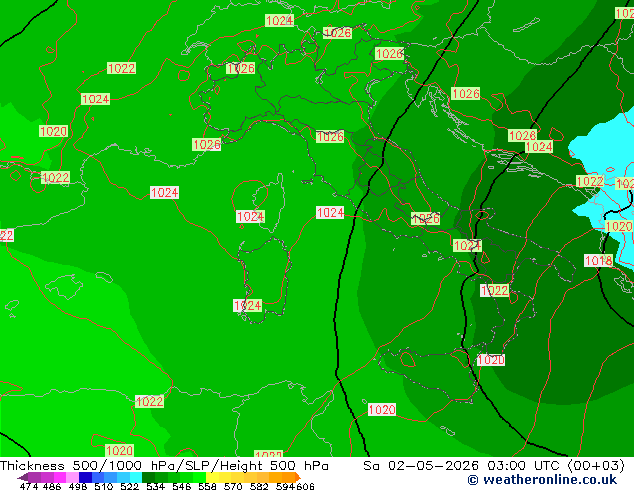Click the Mallorca island outline
Screen dimensions: 634x490
pos(64,286)
